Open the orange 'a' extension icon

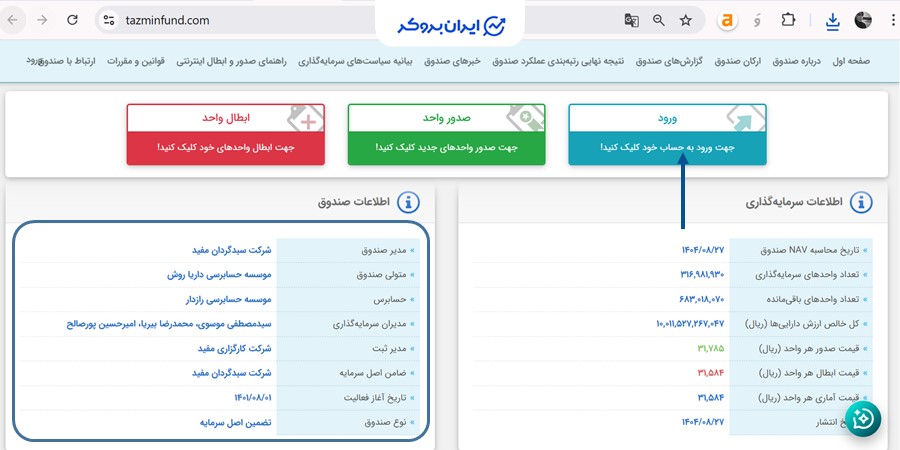(727, 21)
